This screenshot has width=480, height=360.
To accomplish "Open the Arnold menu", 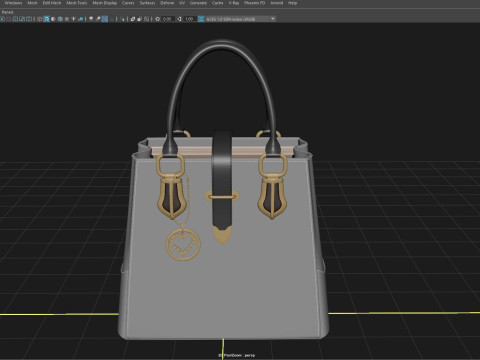I will pyautogui.click(x=276, y=3).
